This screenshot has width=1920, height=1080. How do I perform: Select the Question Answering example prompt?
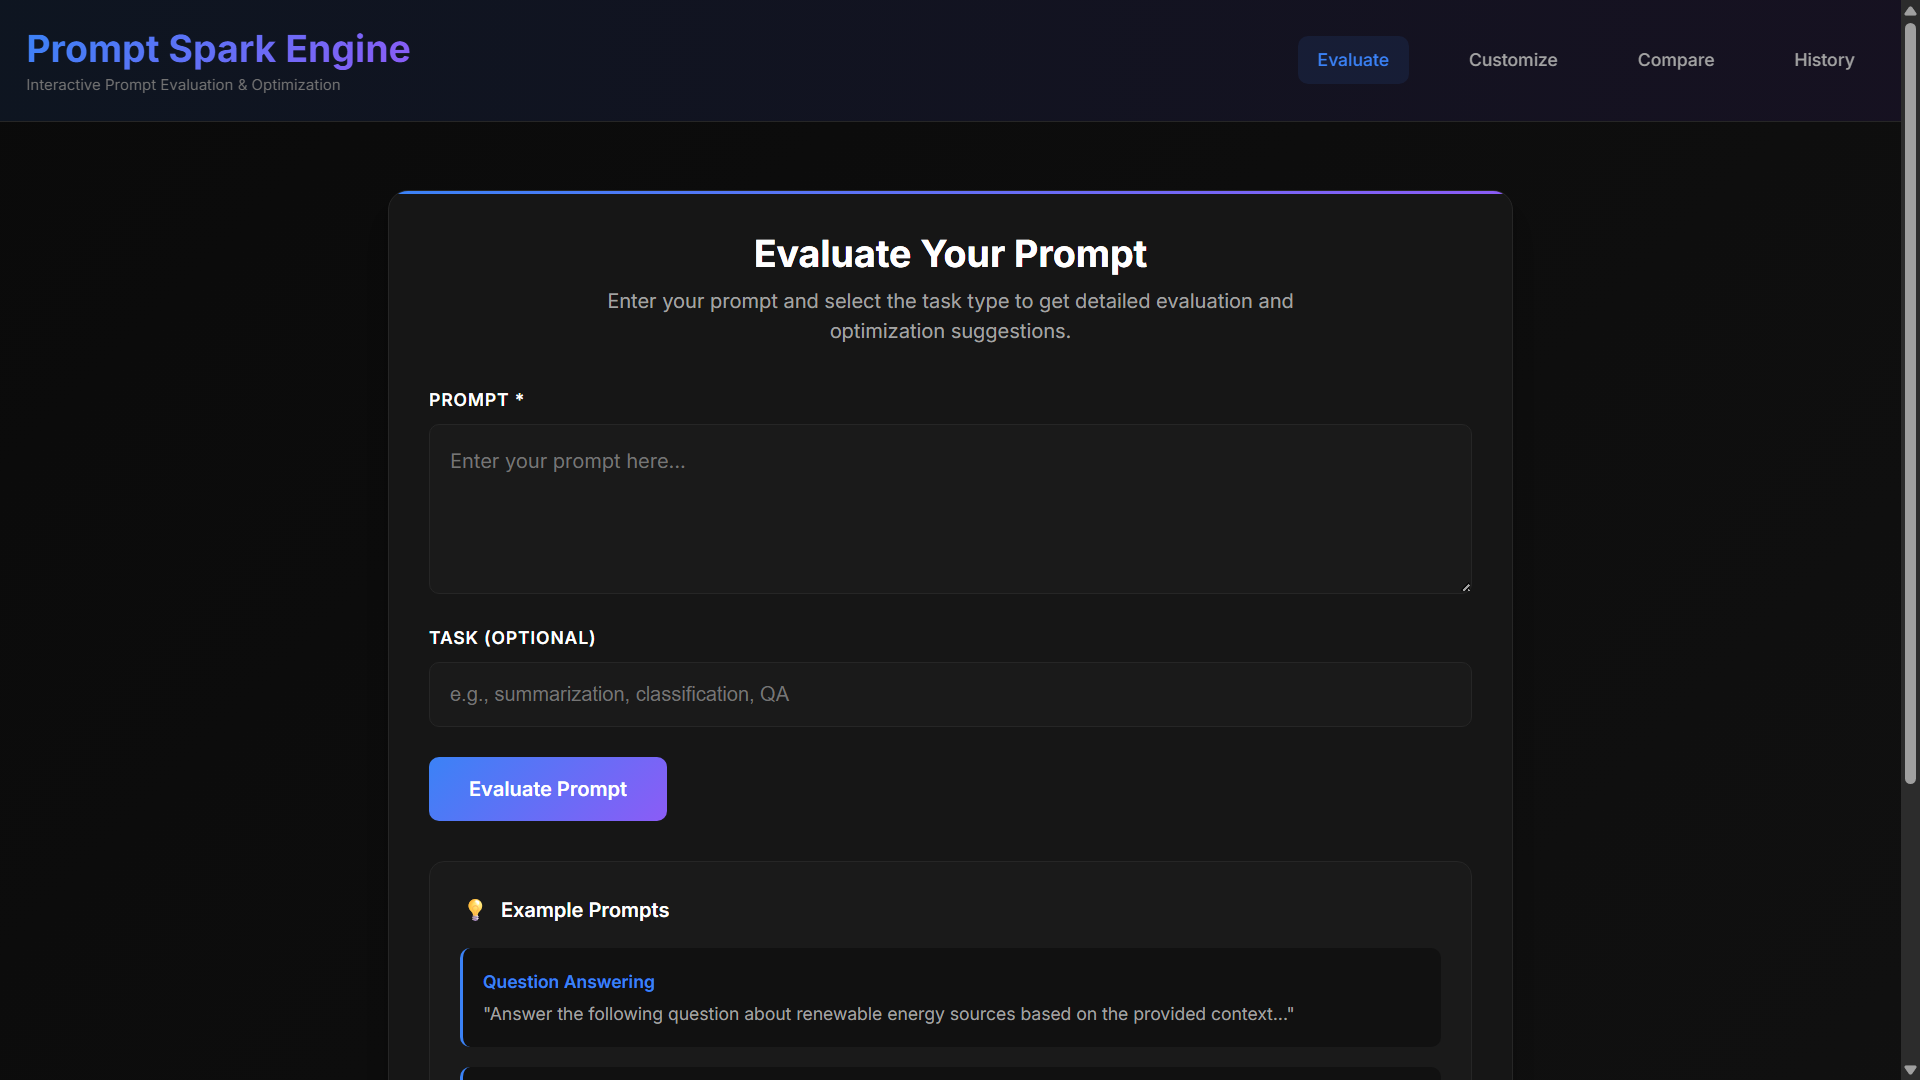pos(950,997)
